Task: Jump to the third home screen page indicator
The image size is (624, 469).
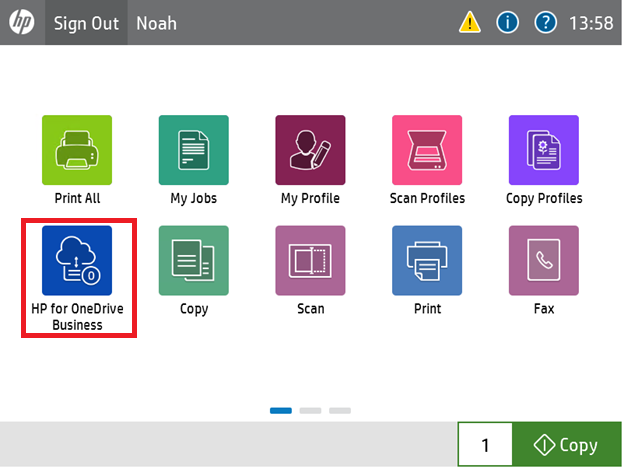Action: coord(340,410)
